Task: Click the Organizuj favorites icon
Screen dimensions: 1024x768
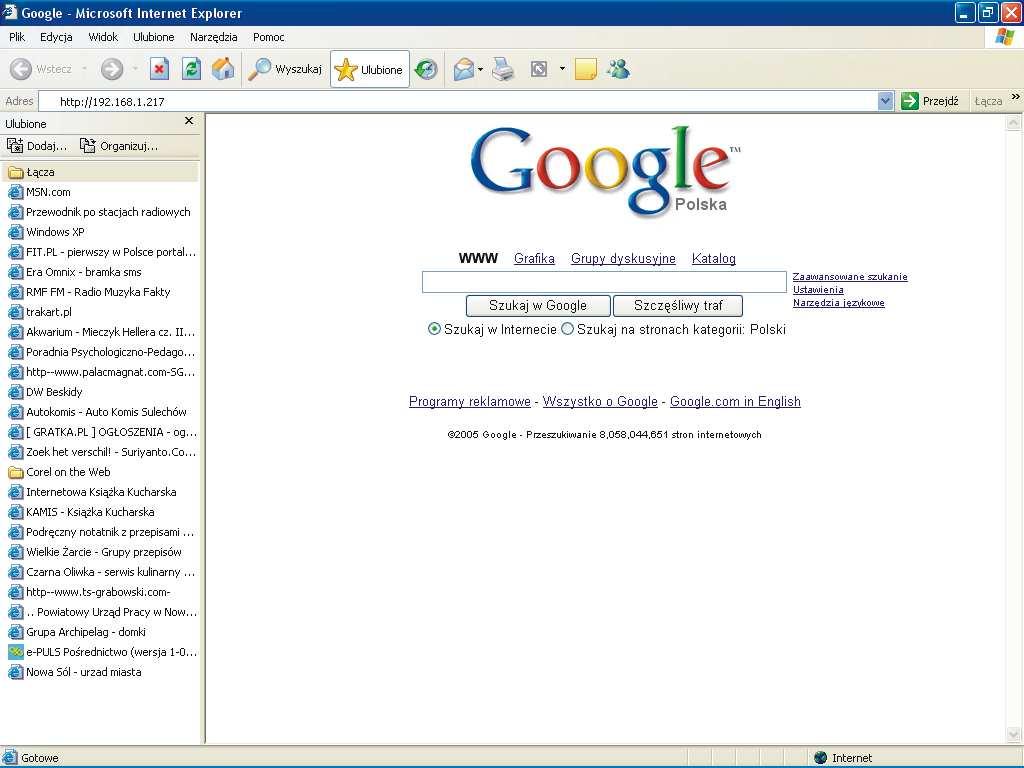Action: [88, 146]
